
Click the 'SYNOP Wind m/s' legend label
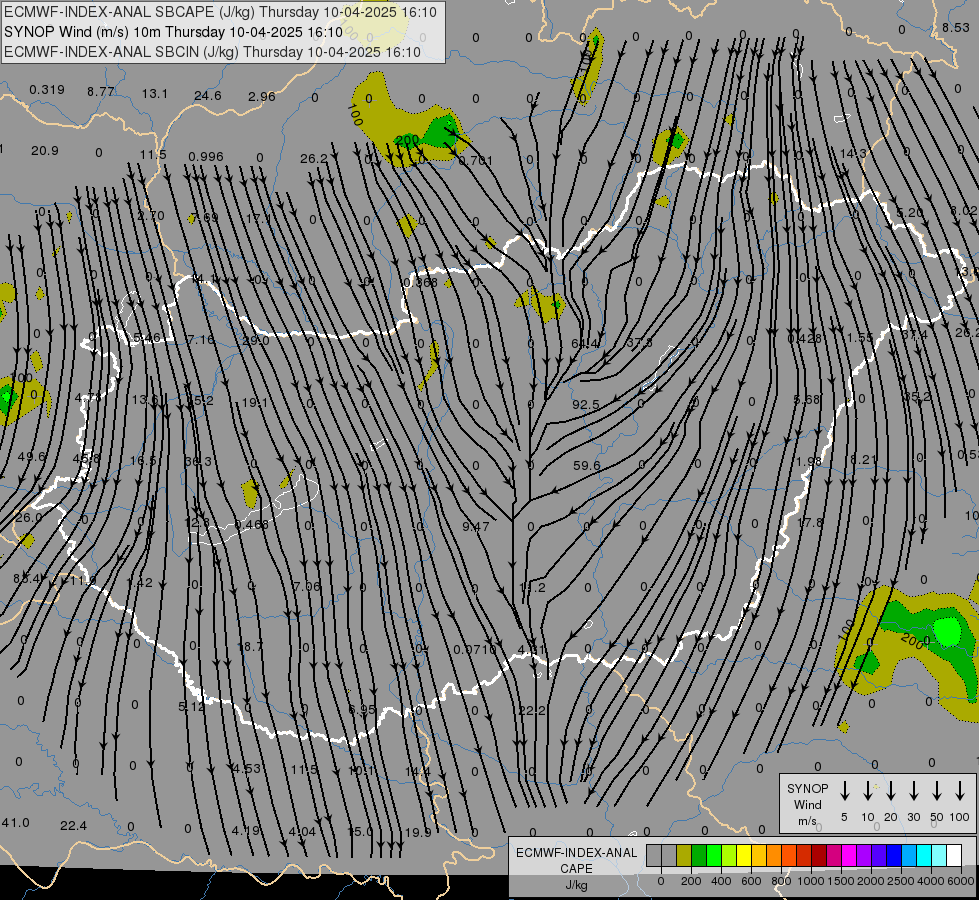pos(807,805)
